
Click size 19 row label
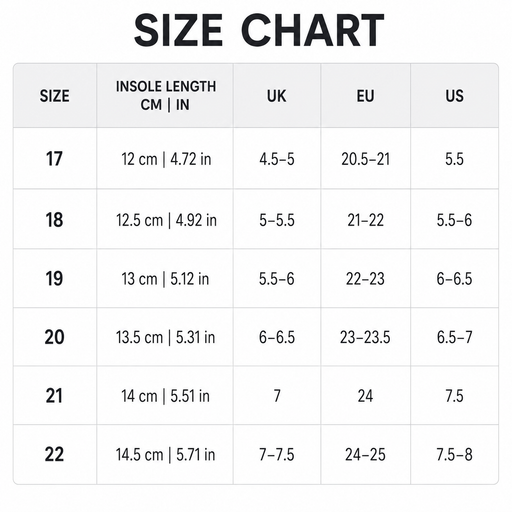coord(54,279)
